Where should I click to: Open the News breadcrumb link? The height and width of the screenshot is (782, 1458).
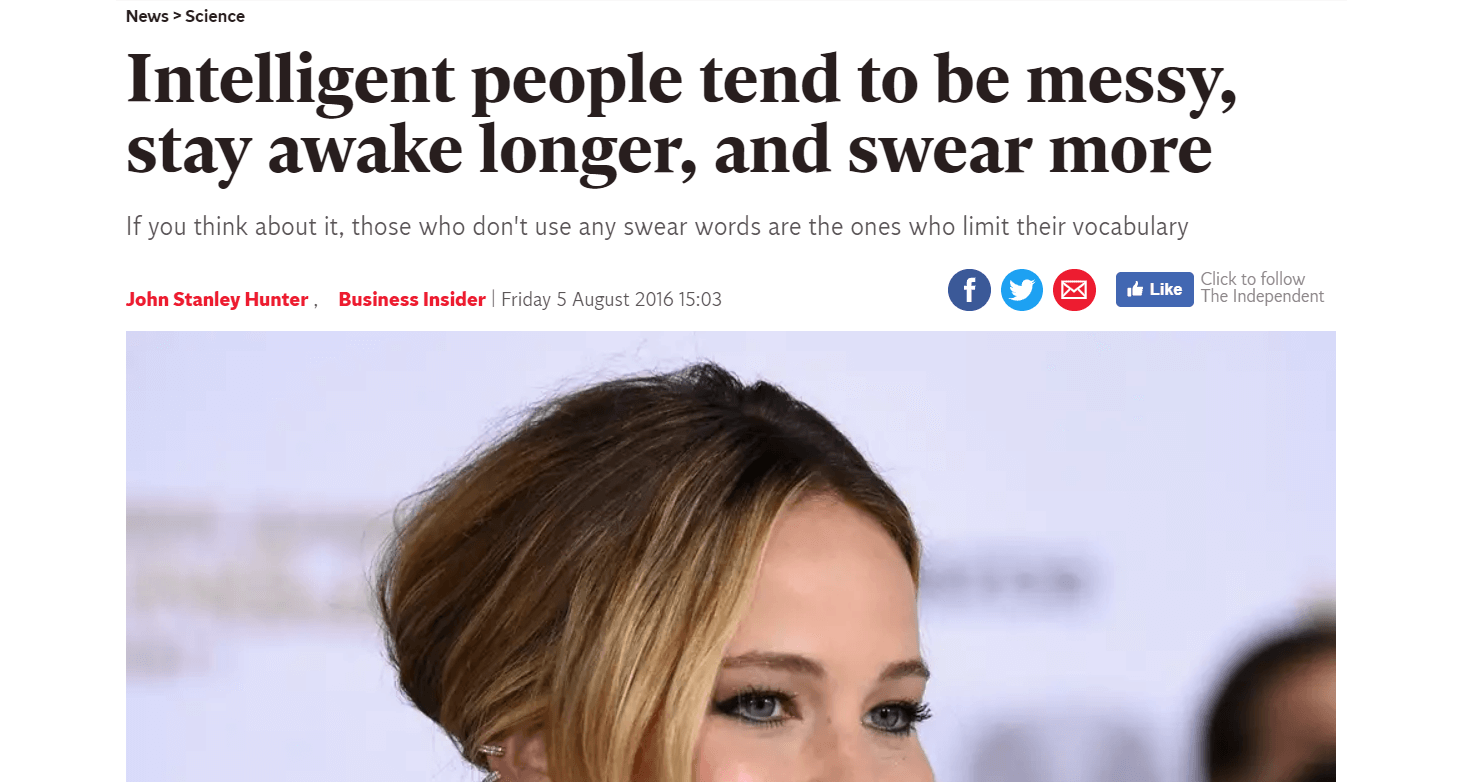tap(147, 16)
